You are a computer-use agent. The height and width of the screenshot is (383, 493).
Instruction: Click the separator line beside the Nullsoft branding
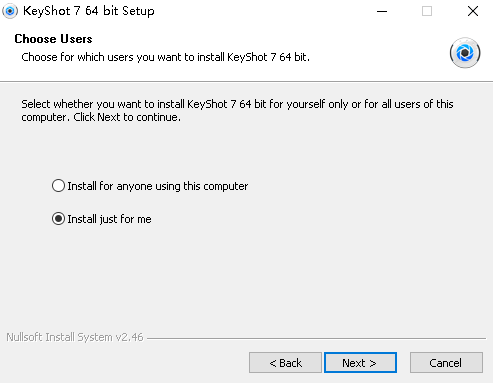click(x=316, y=338)
